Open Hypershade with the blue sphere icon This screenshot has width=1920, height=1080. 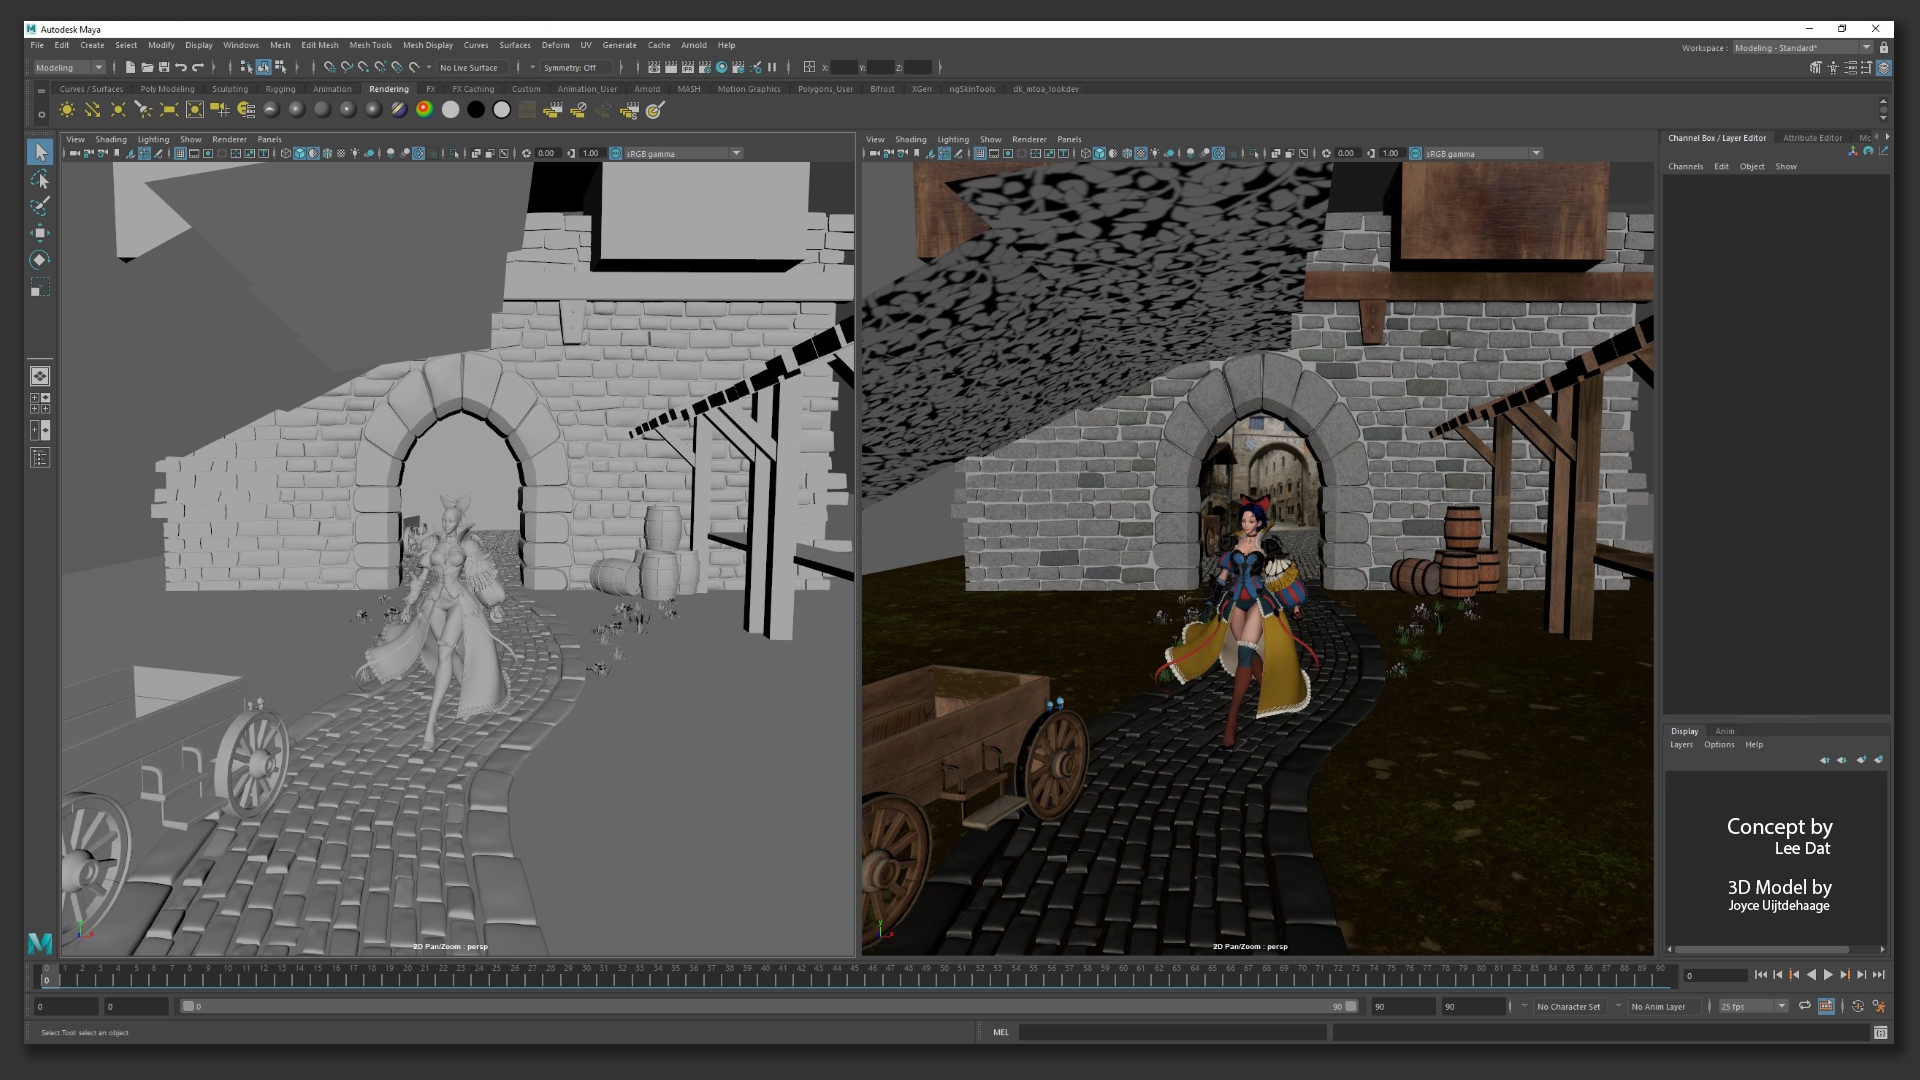[x=722, y=67]
